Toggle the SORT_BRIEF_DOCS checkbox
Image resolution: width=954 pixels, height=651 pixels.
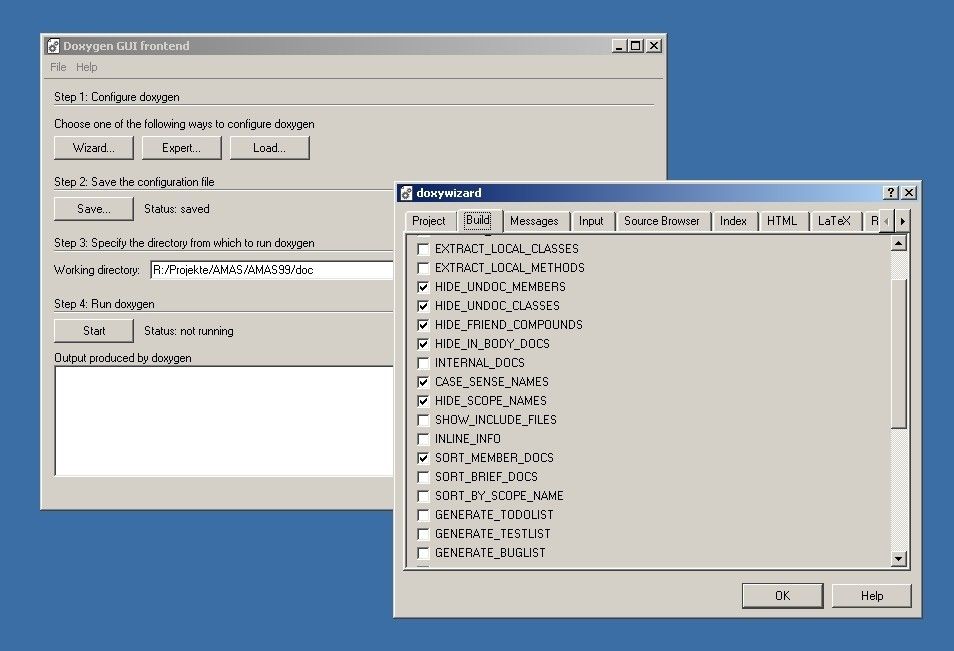point(423,477)
